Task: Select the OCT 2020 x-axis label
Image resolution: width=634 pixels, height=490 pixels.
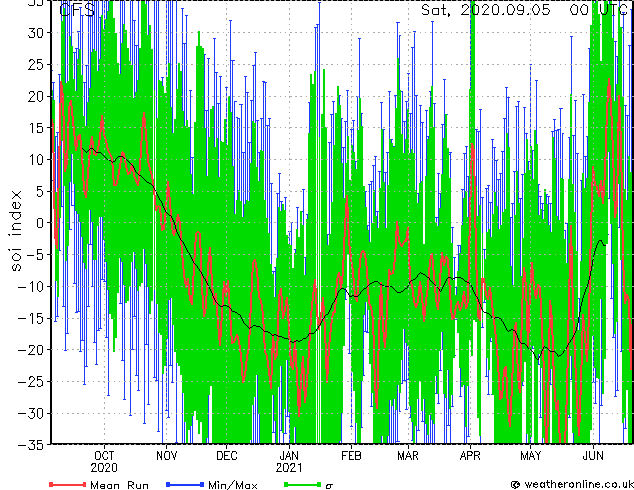Action: point(104,460)
